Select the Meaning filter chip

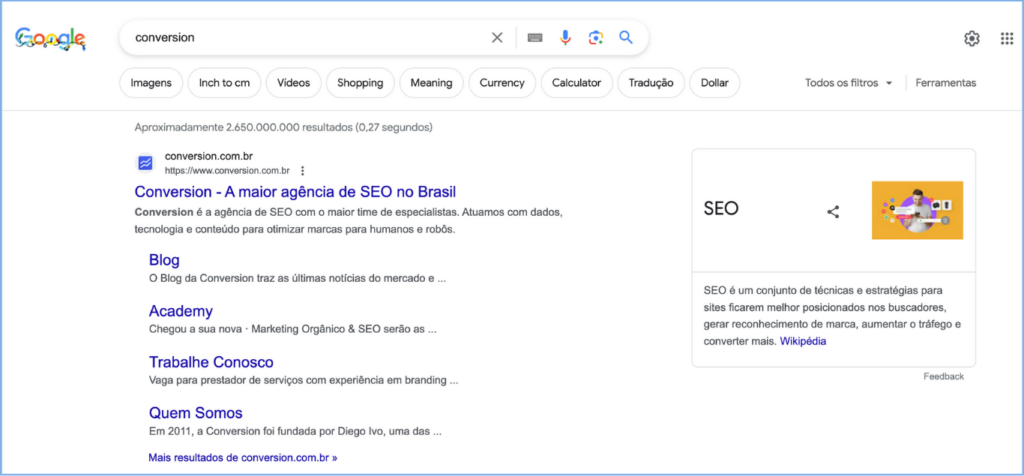[x=431, y=83]
